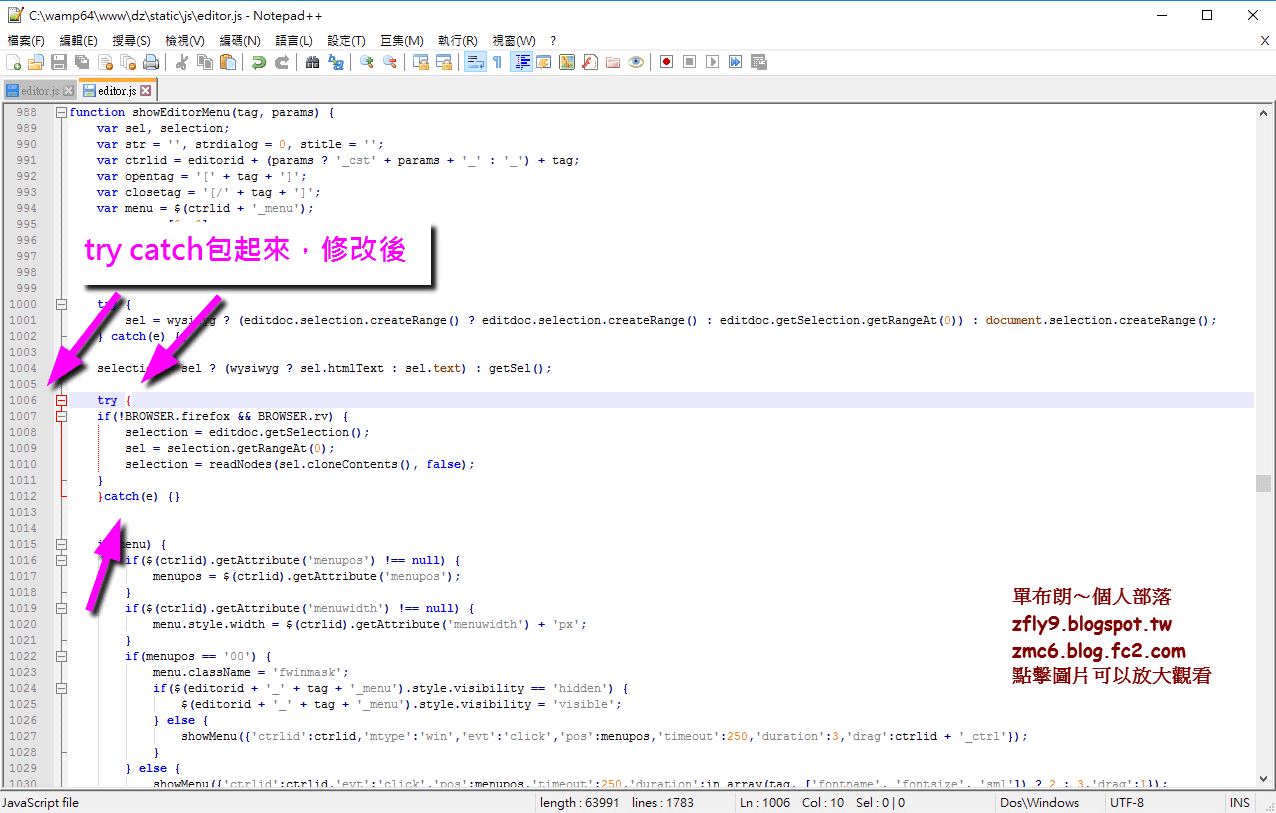Show the Document Map panel icon
The height and width of the screenshot is (813, 1276).
tap(567, 62)
